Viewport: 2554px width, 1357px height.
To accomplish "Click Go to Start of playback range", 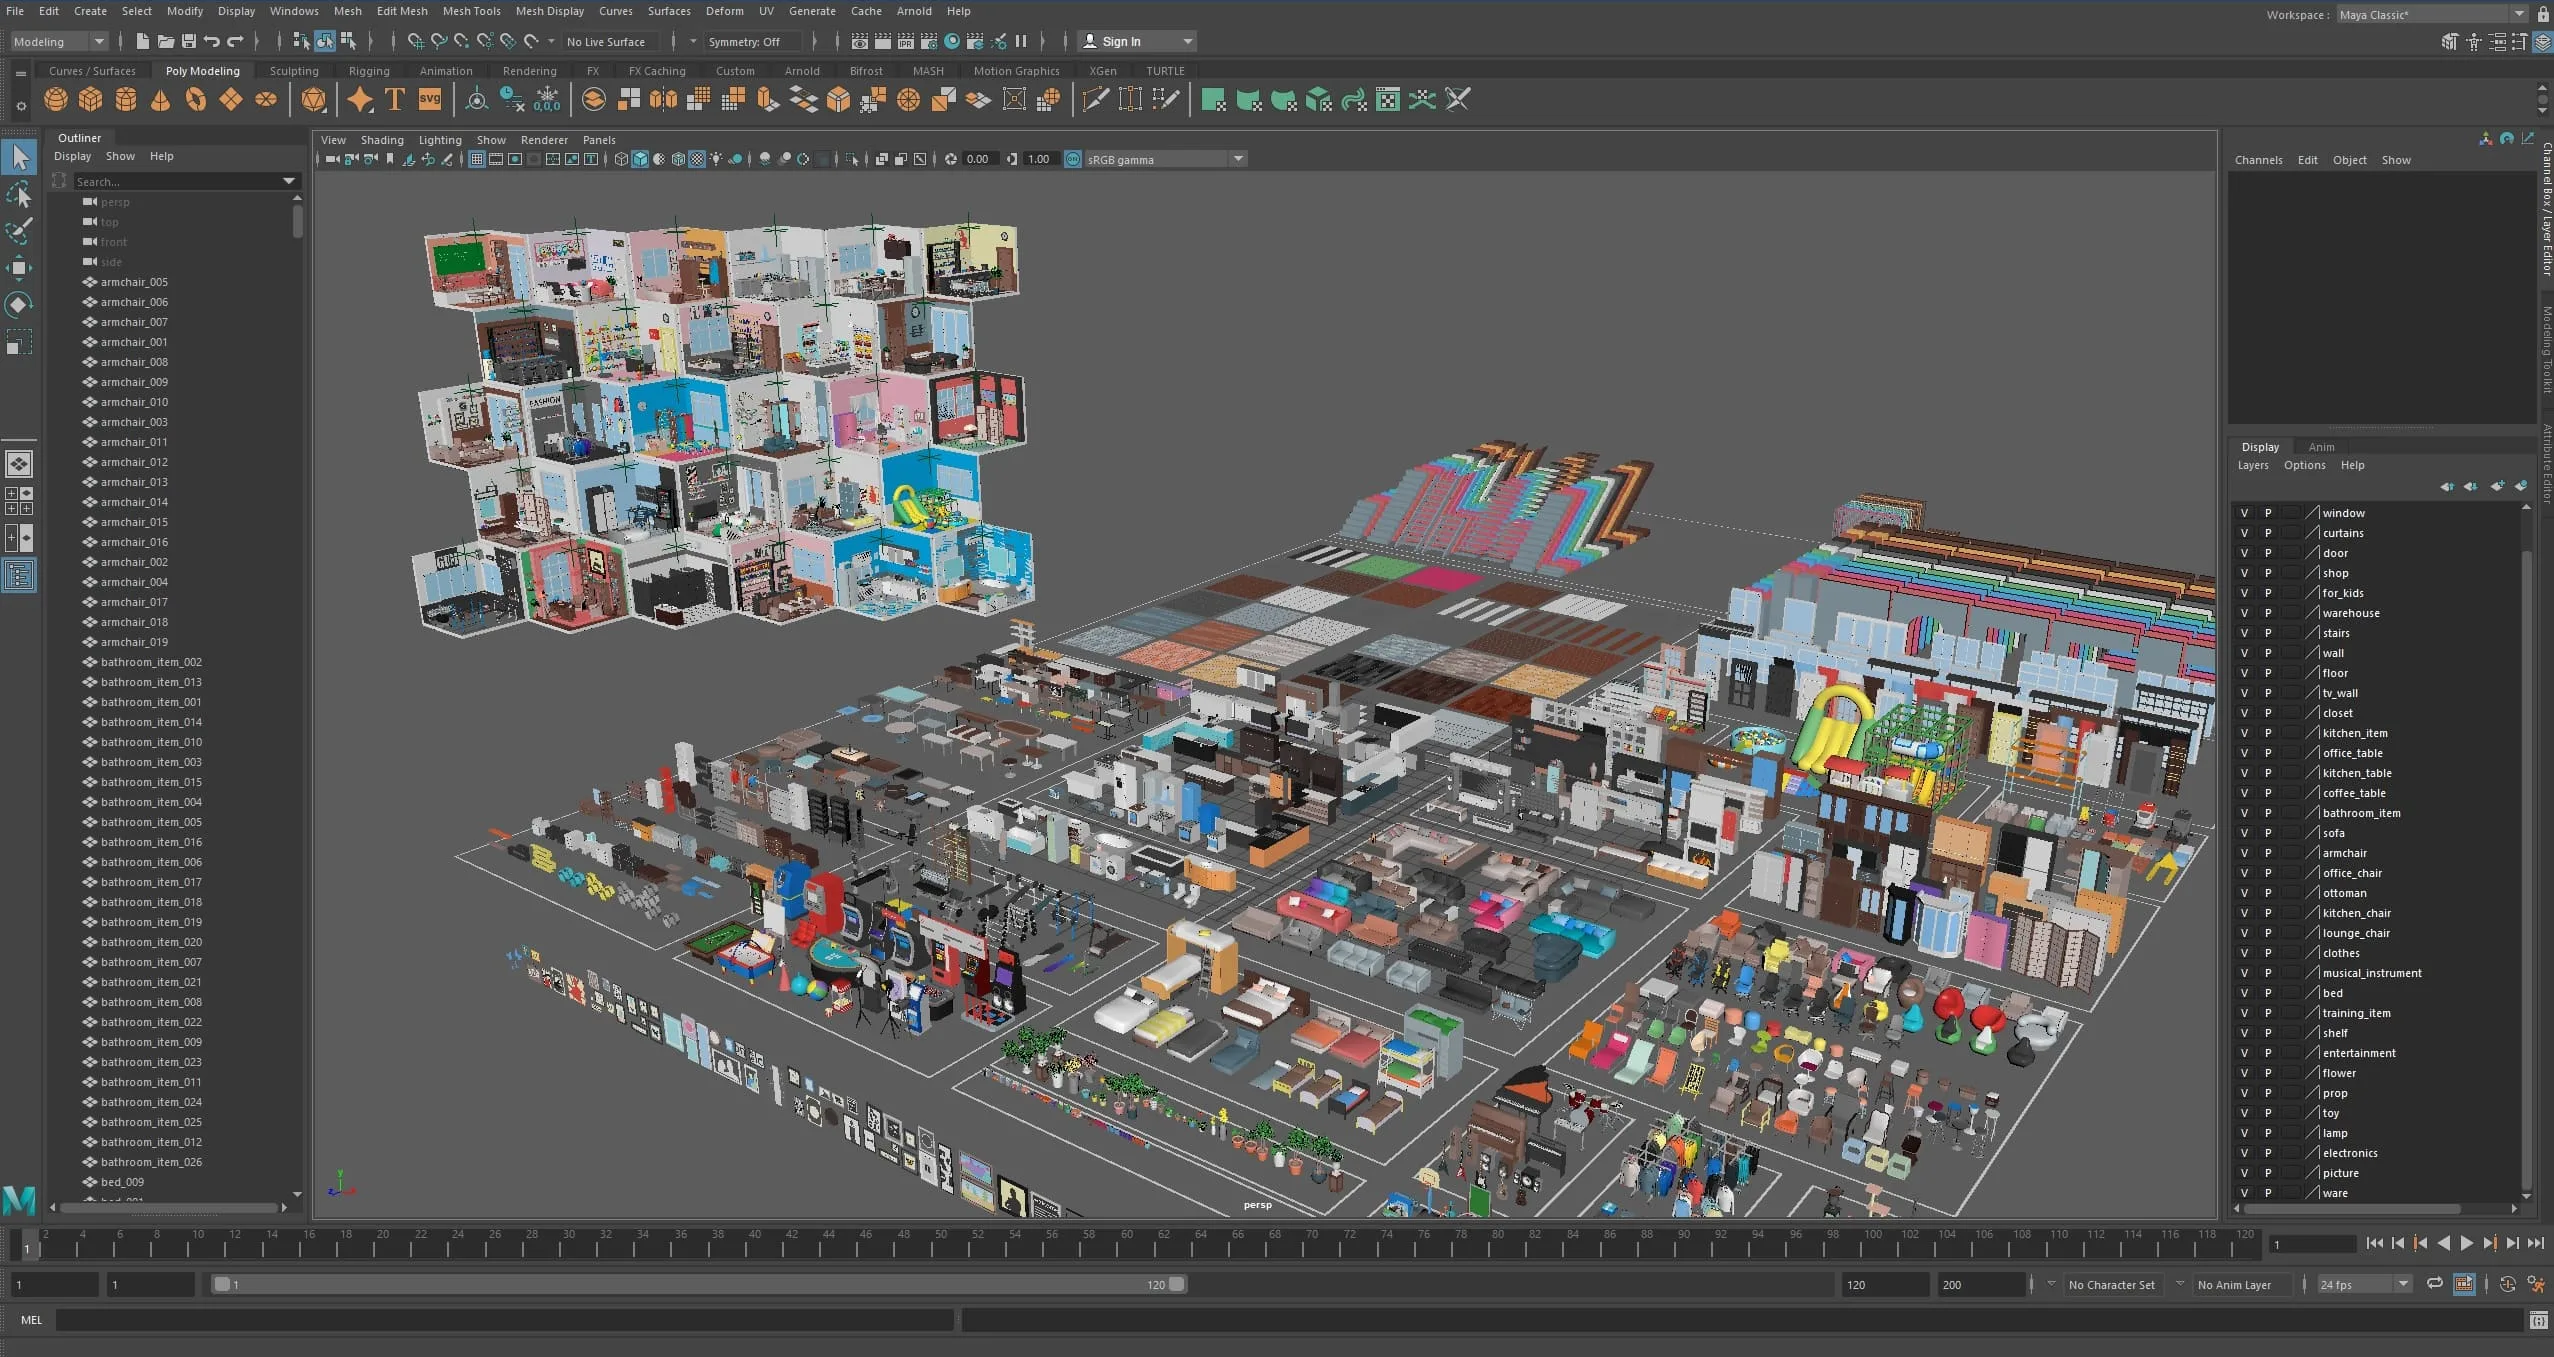I will point(2375,1243).
